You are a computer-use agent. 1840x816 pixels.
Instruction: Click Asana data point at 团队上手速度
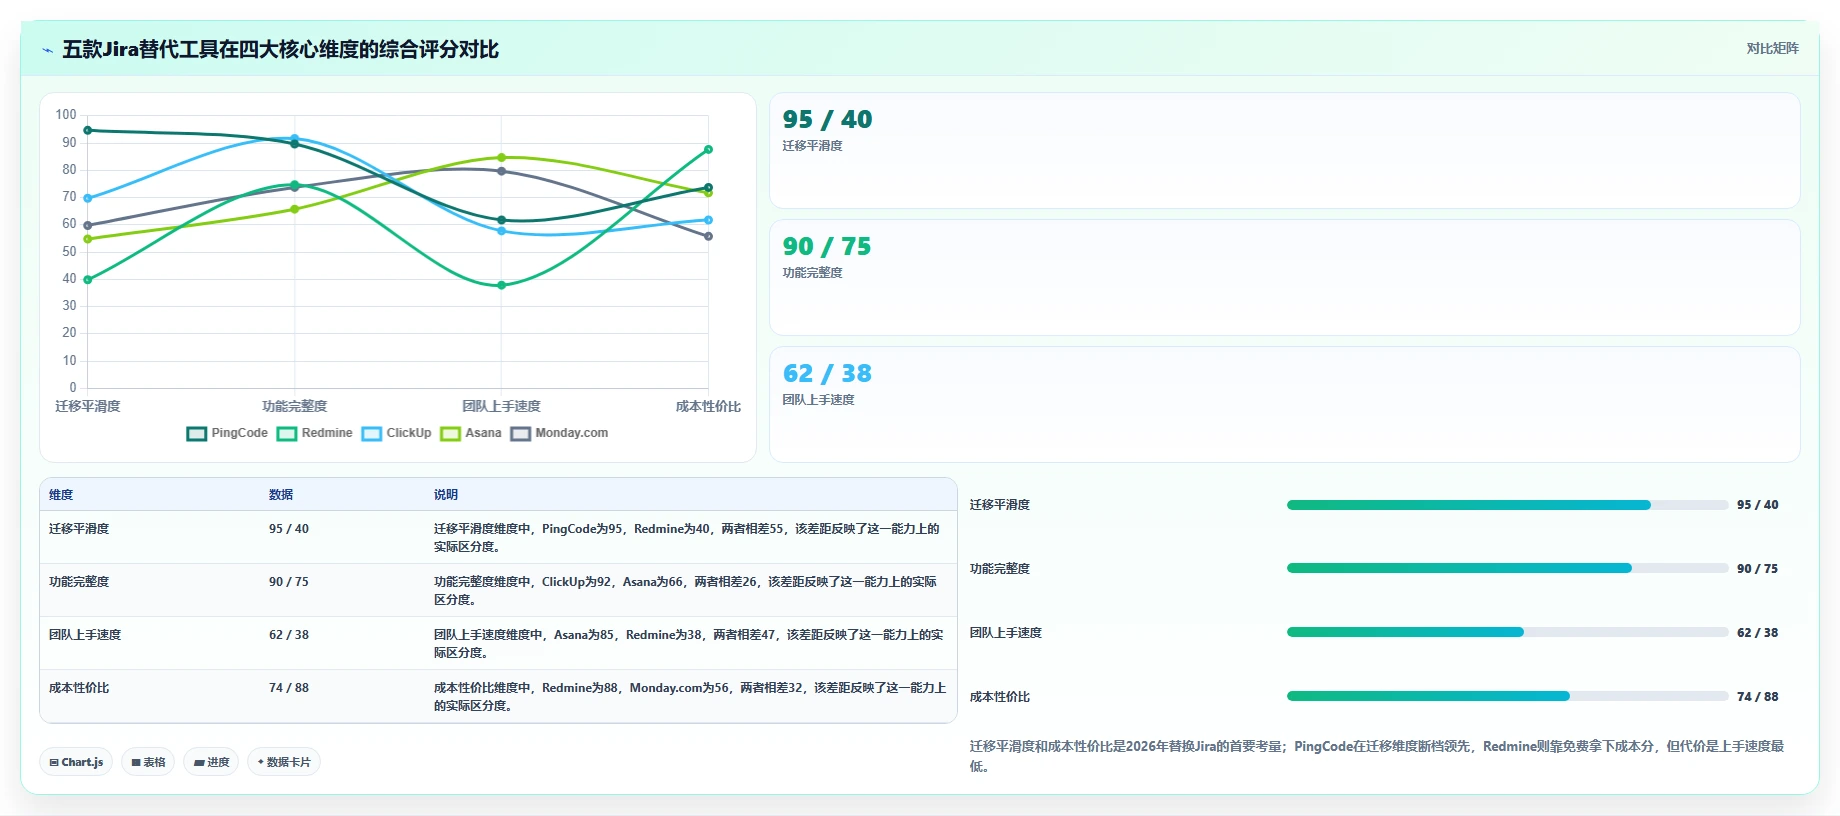tap(501, 157)
